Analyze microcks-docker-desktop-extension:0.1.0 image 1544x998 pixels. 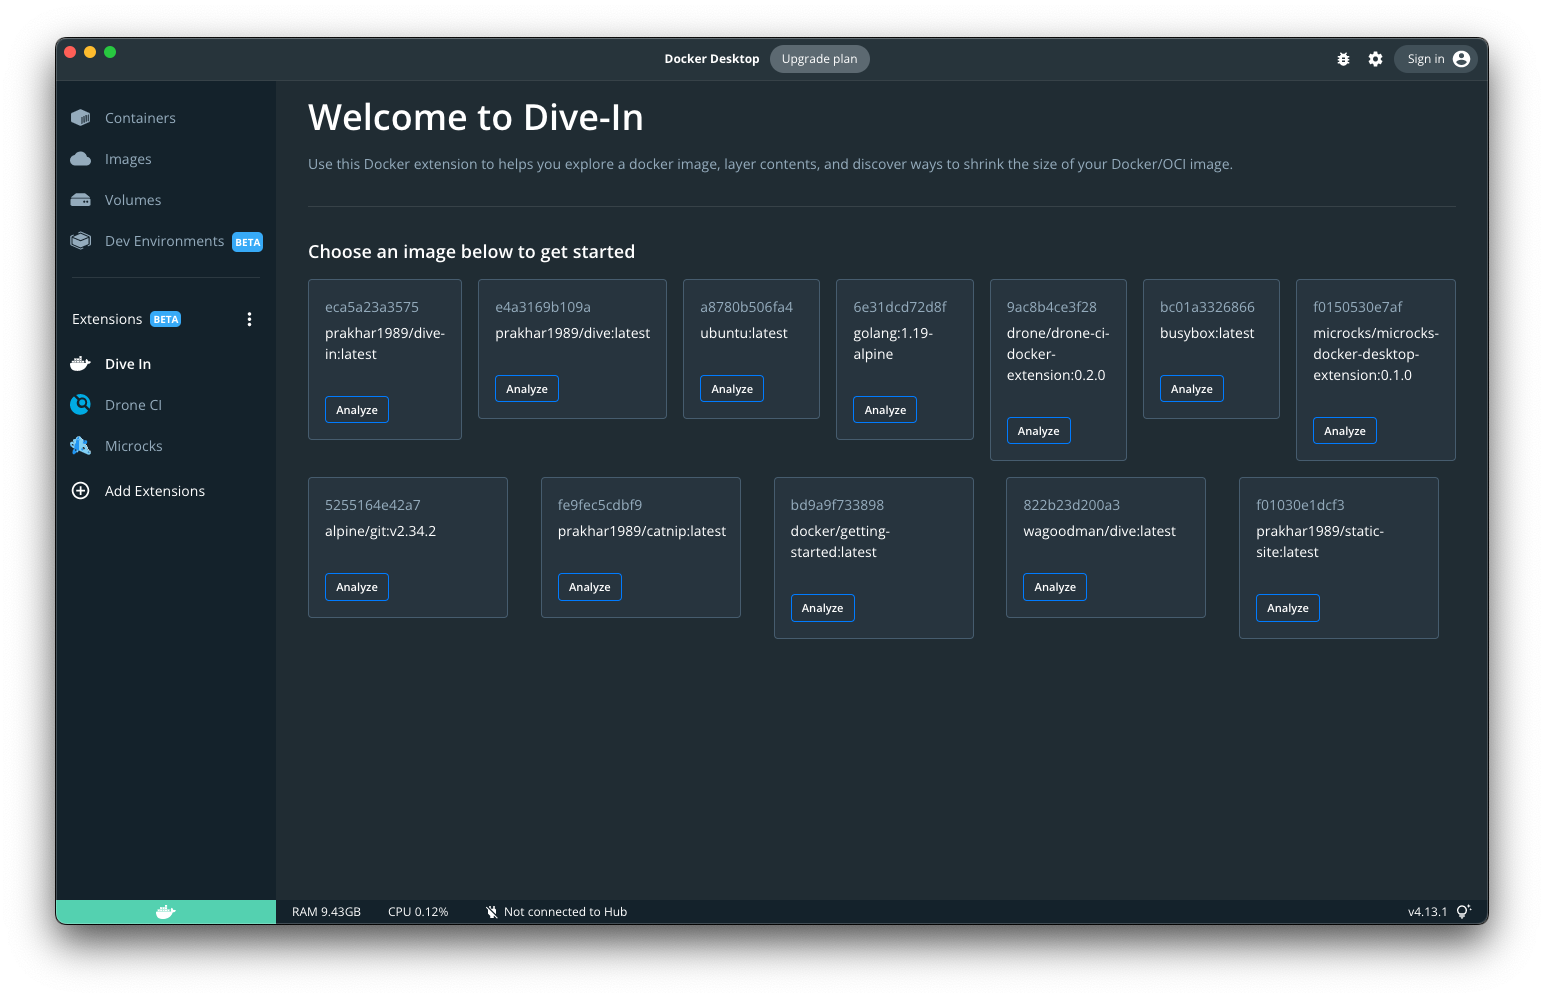[x=1345, y=431]
